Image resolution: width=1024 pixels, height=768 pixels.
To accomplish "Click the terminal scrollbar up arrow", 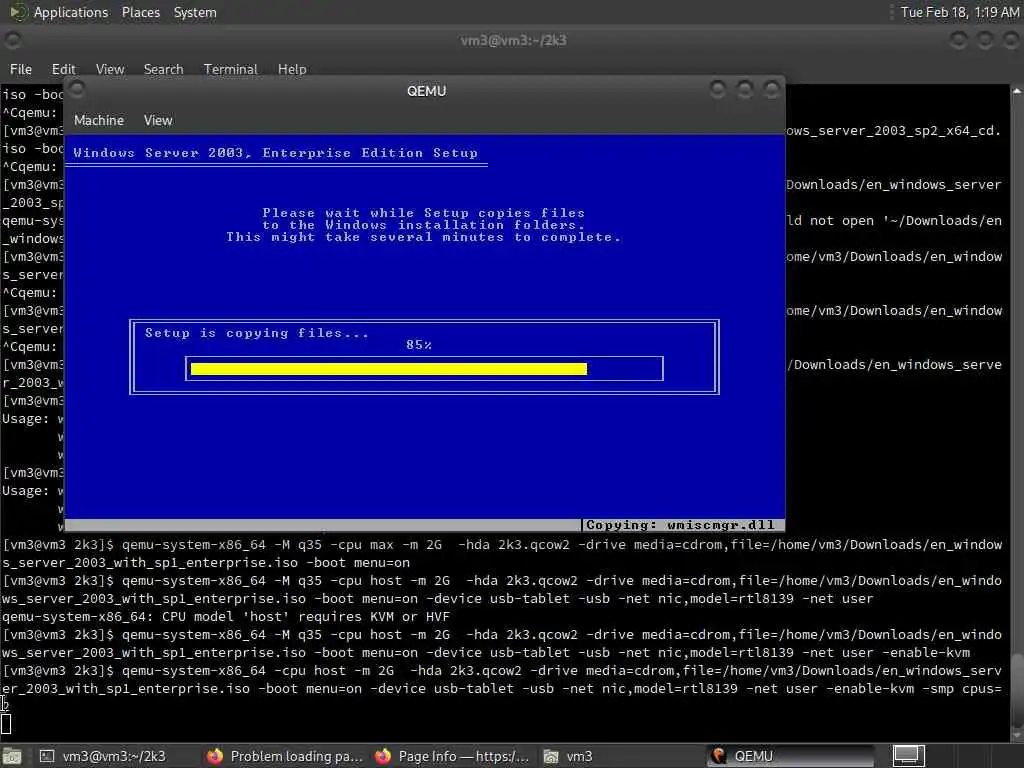I will coord(1017,91).
